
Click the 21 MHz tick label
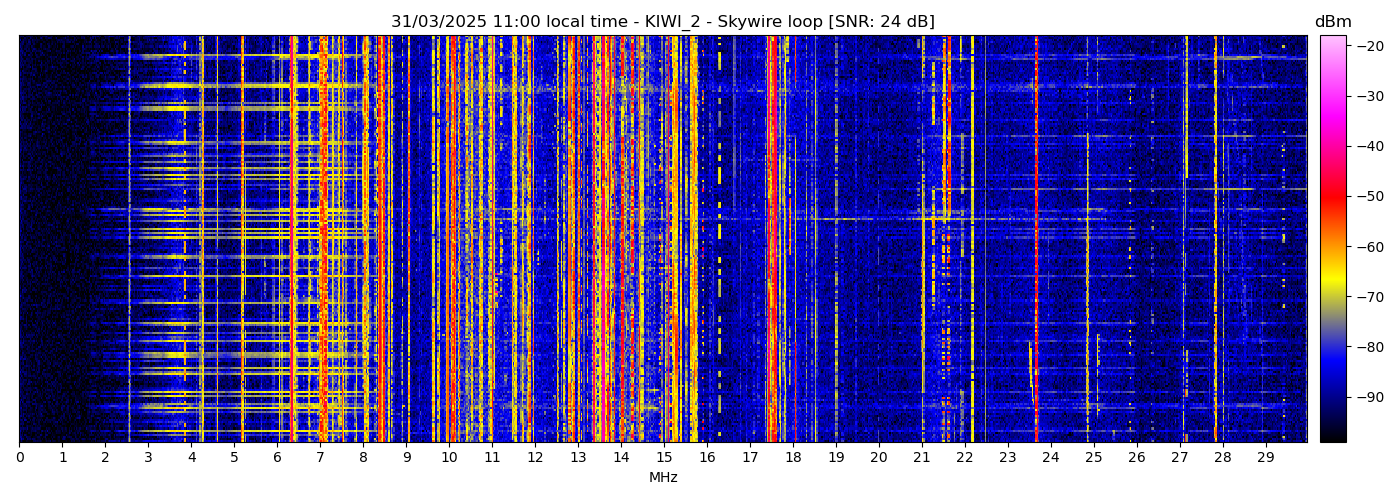[x=921, y=457]
